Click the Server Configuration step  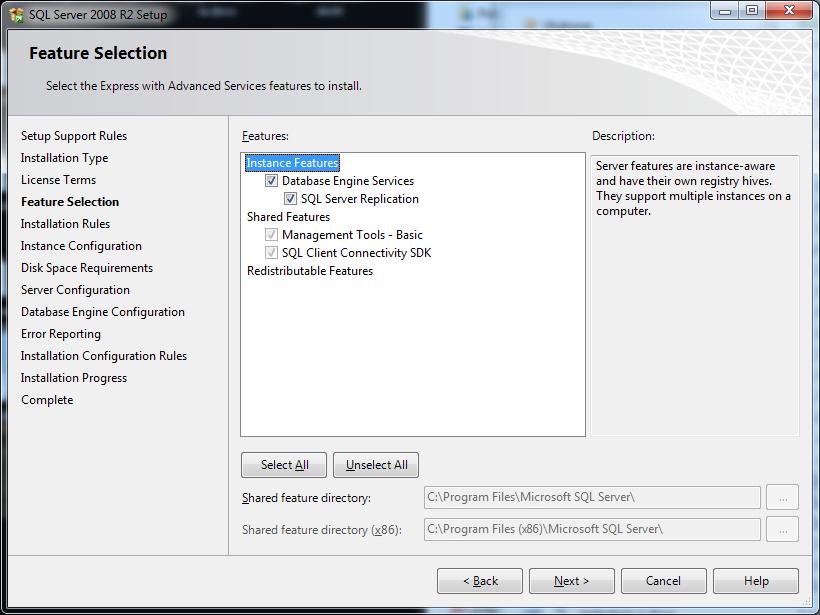pos(75,290)
